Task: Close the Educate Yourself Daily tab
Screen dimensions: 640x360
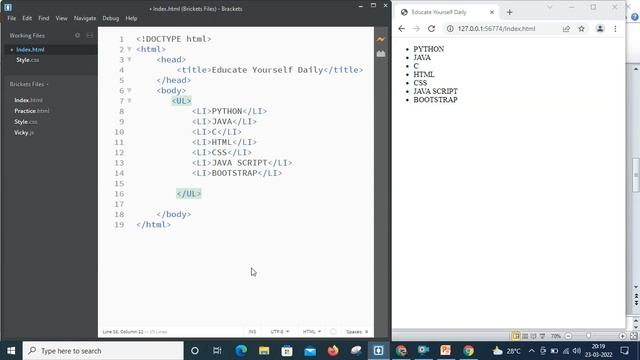Action: pos(492,12)
